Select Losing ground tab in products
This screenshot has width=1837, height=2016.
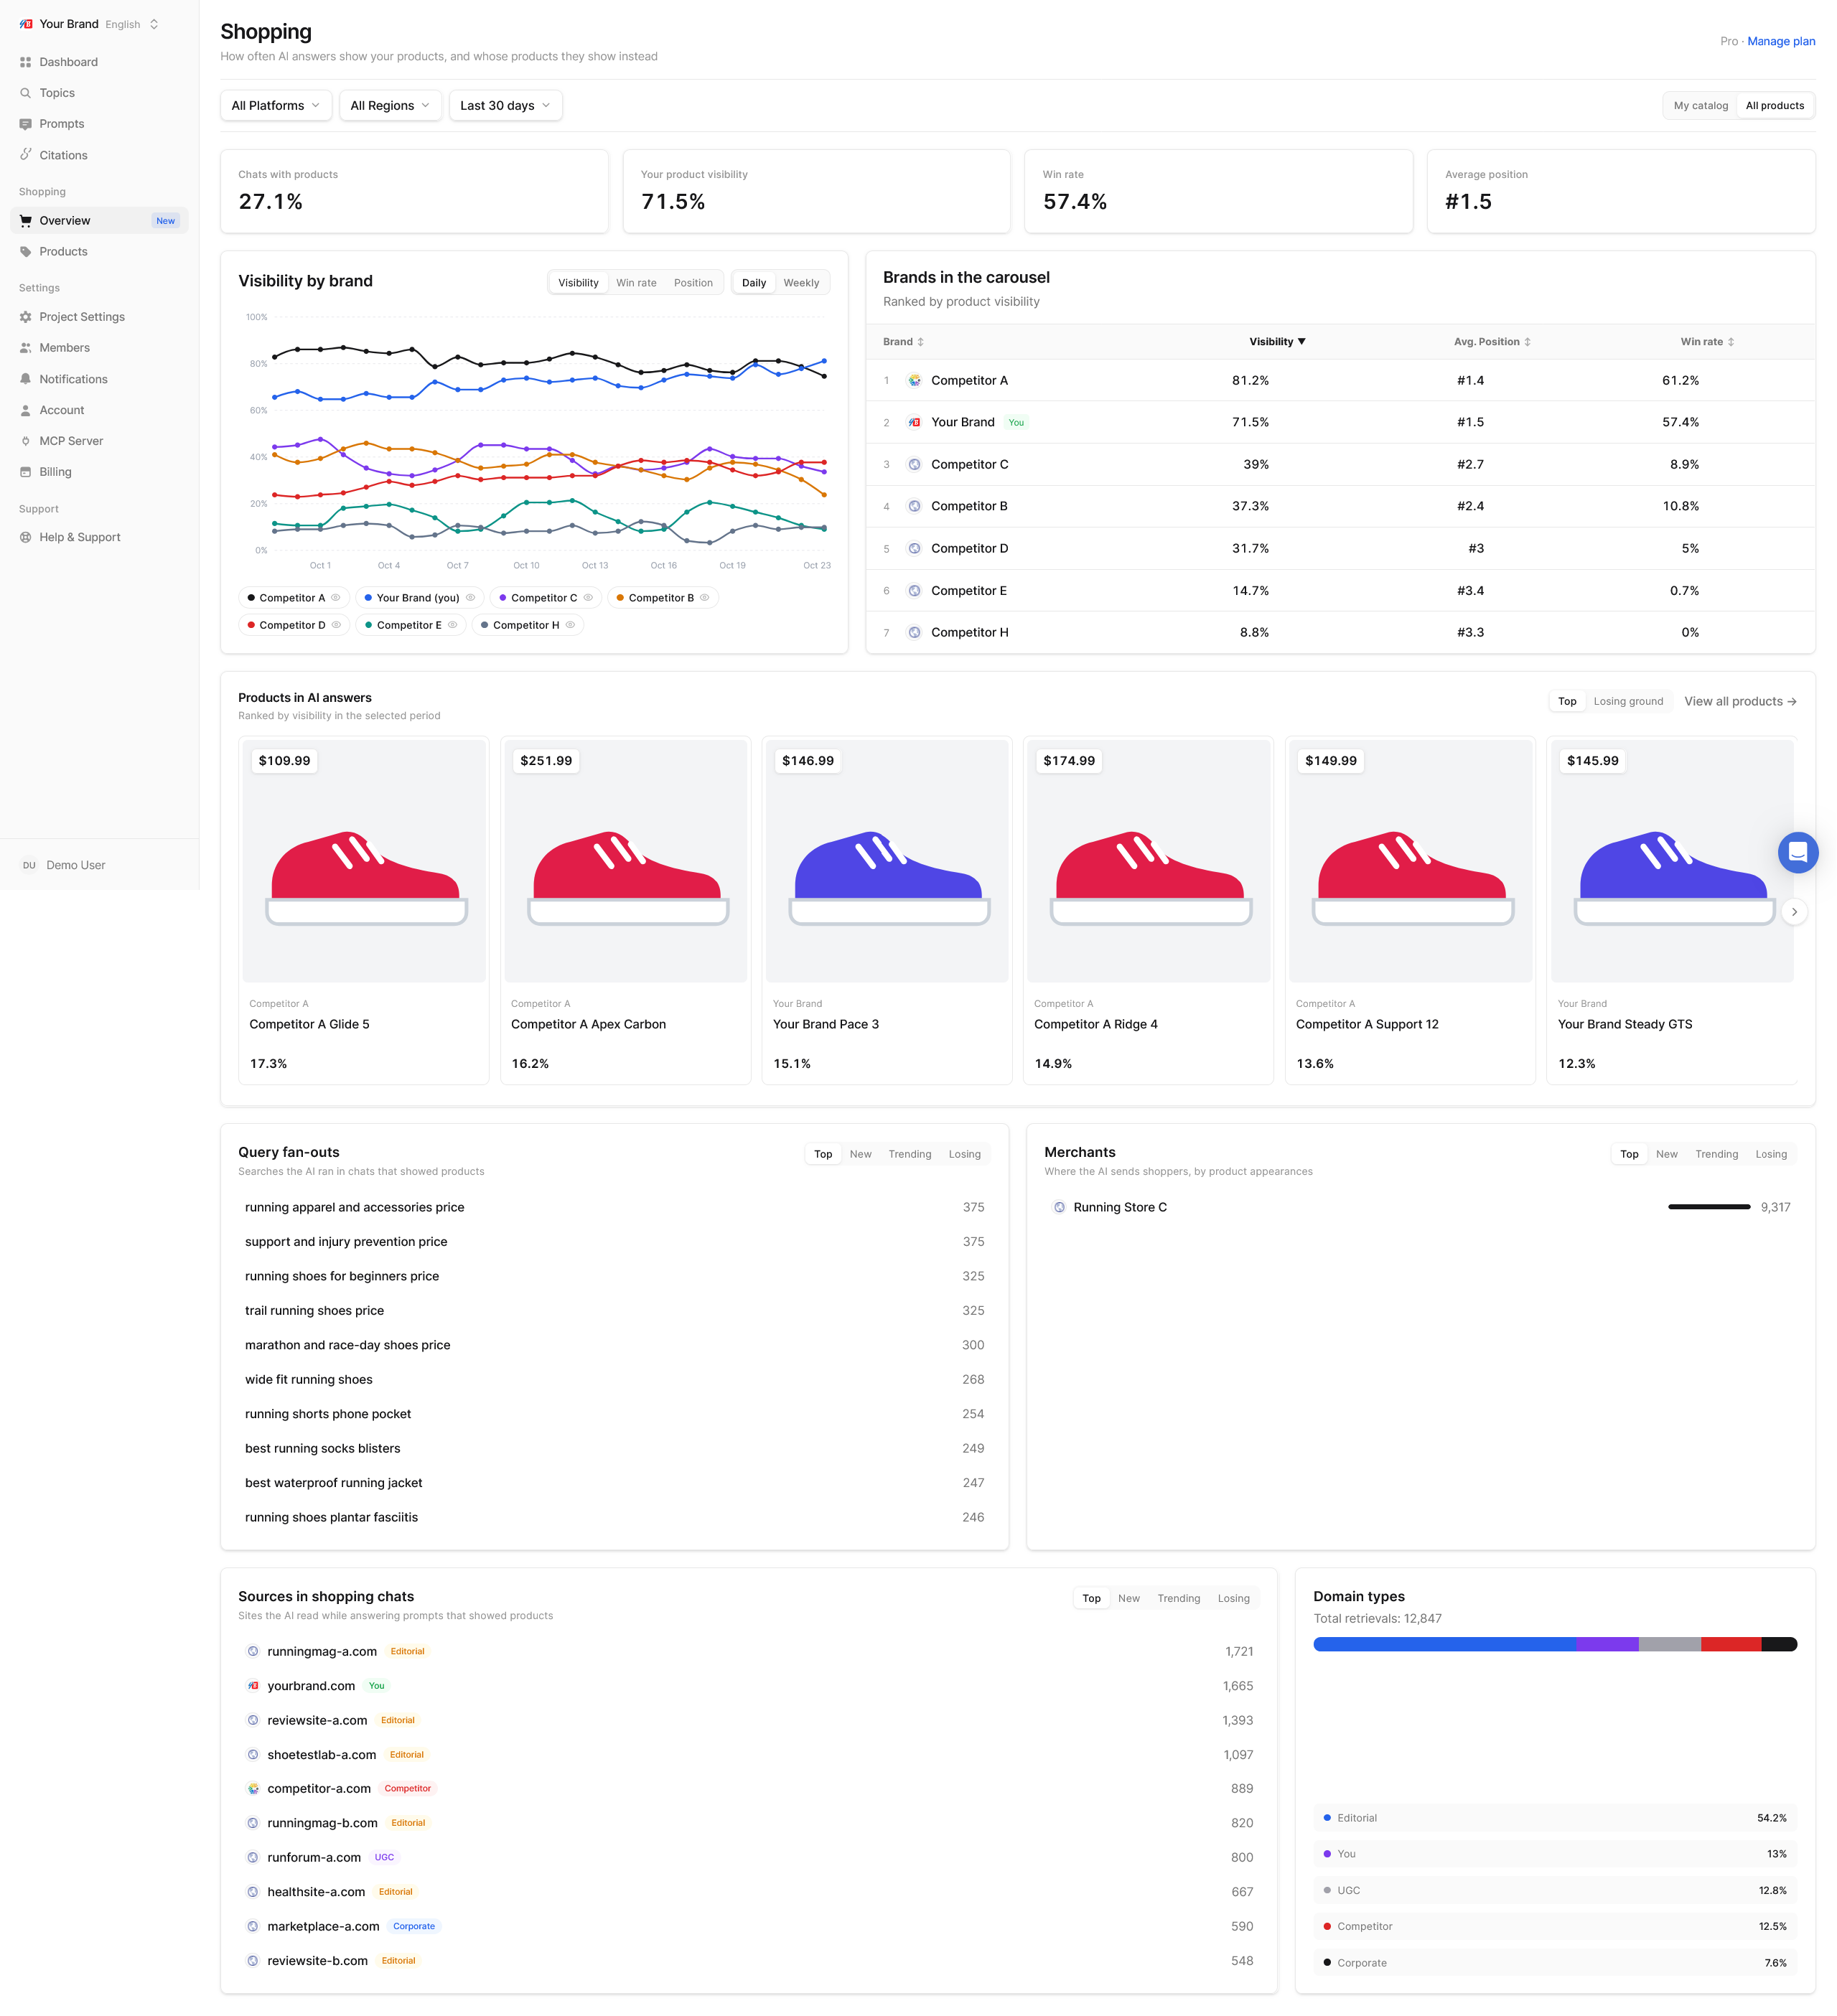click(1628, 701)
